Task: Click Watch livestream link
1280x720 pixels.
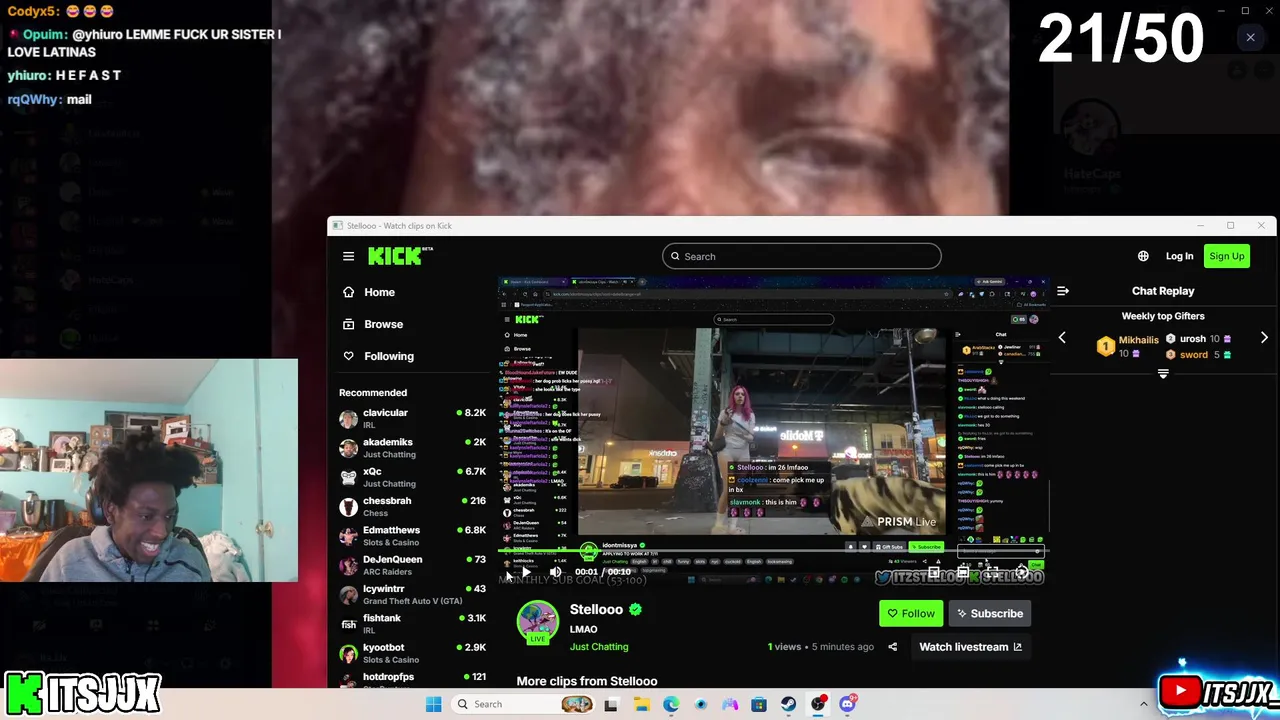Action: 970,647
